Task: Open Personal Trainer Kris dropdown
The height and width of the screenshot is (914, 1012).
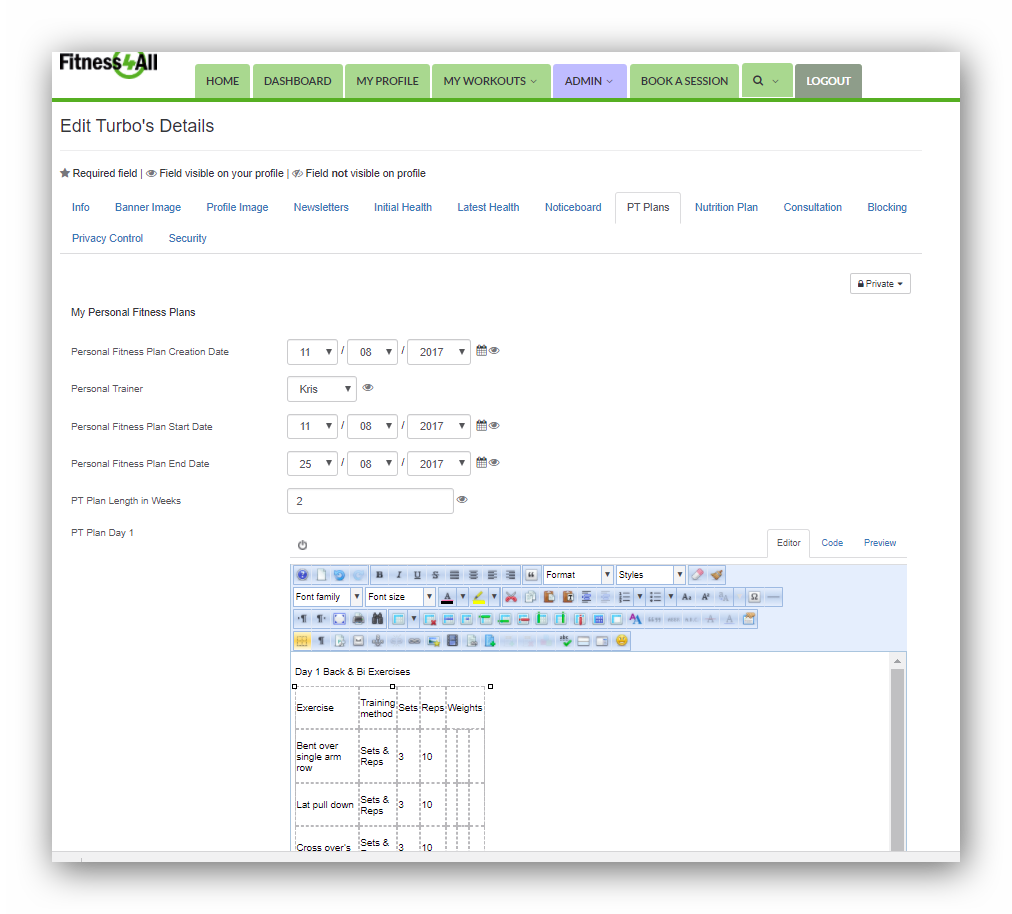Action: click(322, 389)
